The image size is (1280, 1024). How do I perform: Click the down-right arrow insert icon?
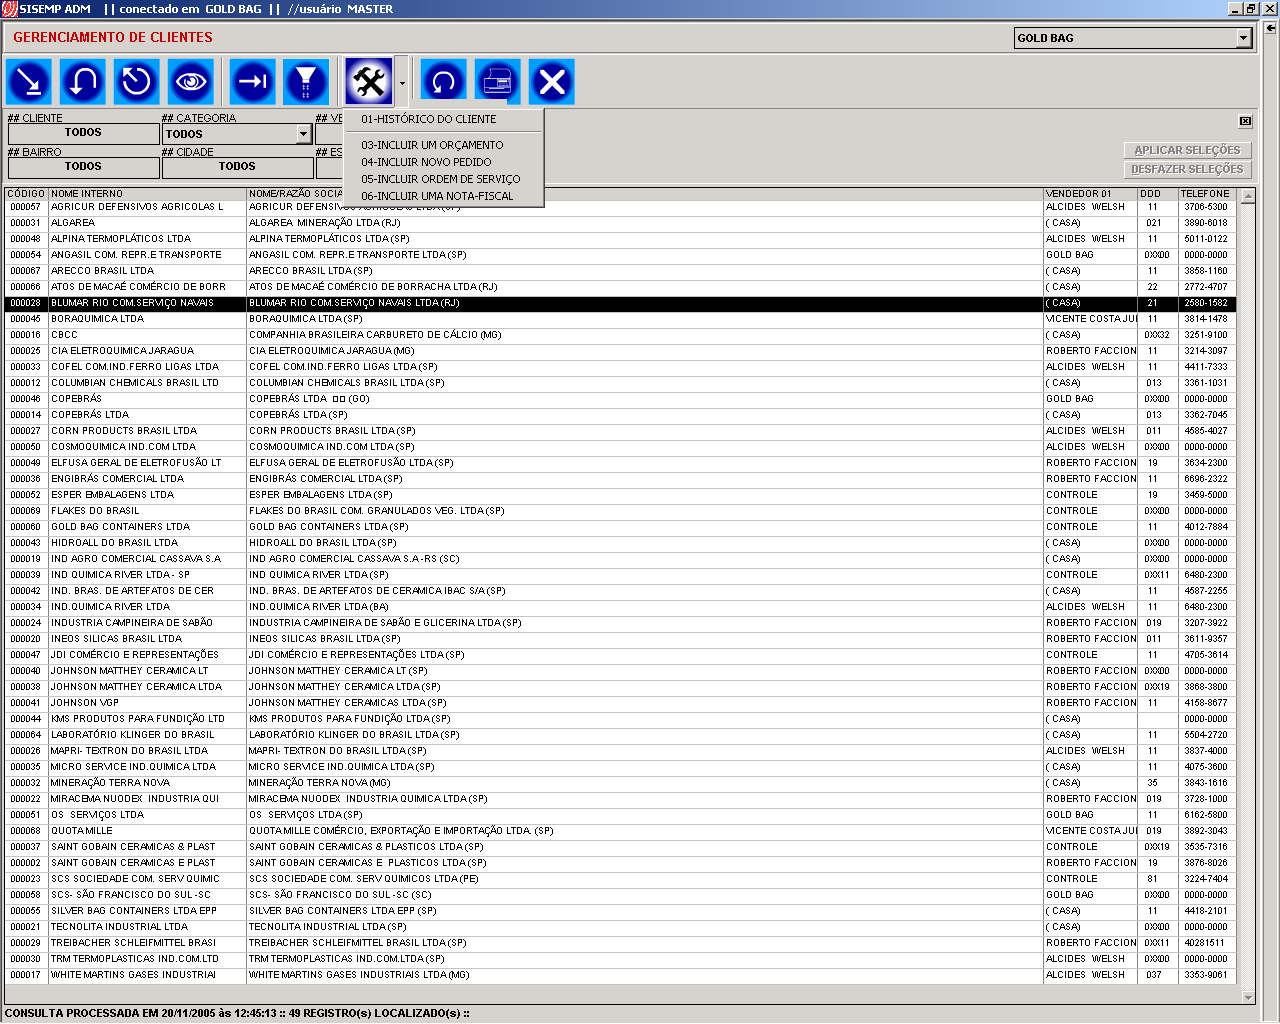29,81
